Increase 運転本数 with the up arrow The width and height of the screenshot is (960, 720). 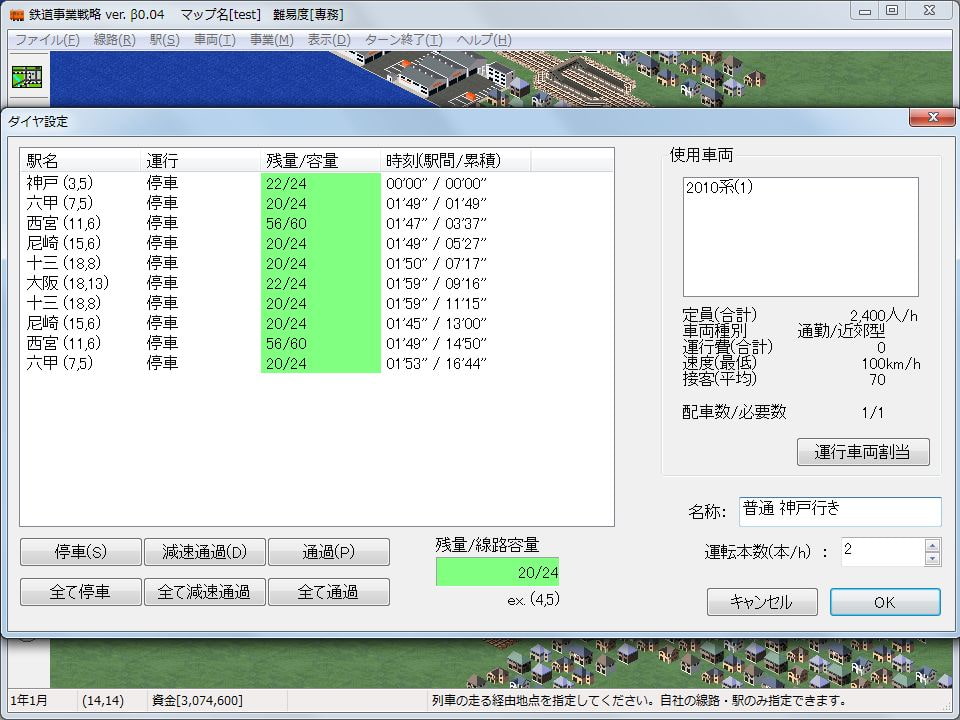pyautogui.click(x=932, y=545)
